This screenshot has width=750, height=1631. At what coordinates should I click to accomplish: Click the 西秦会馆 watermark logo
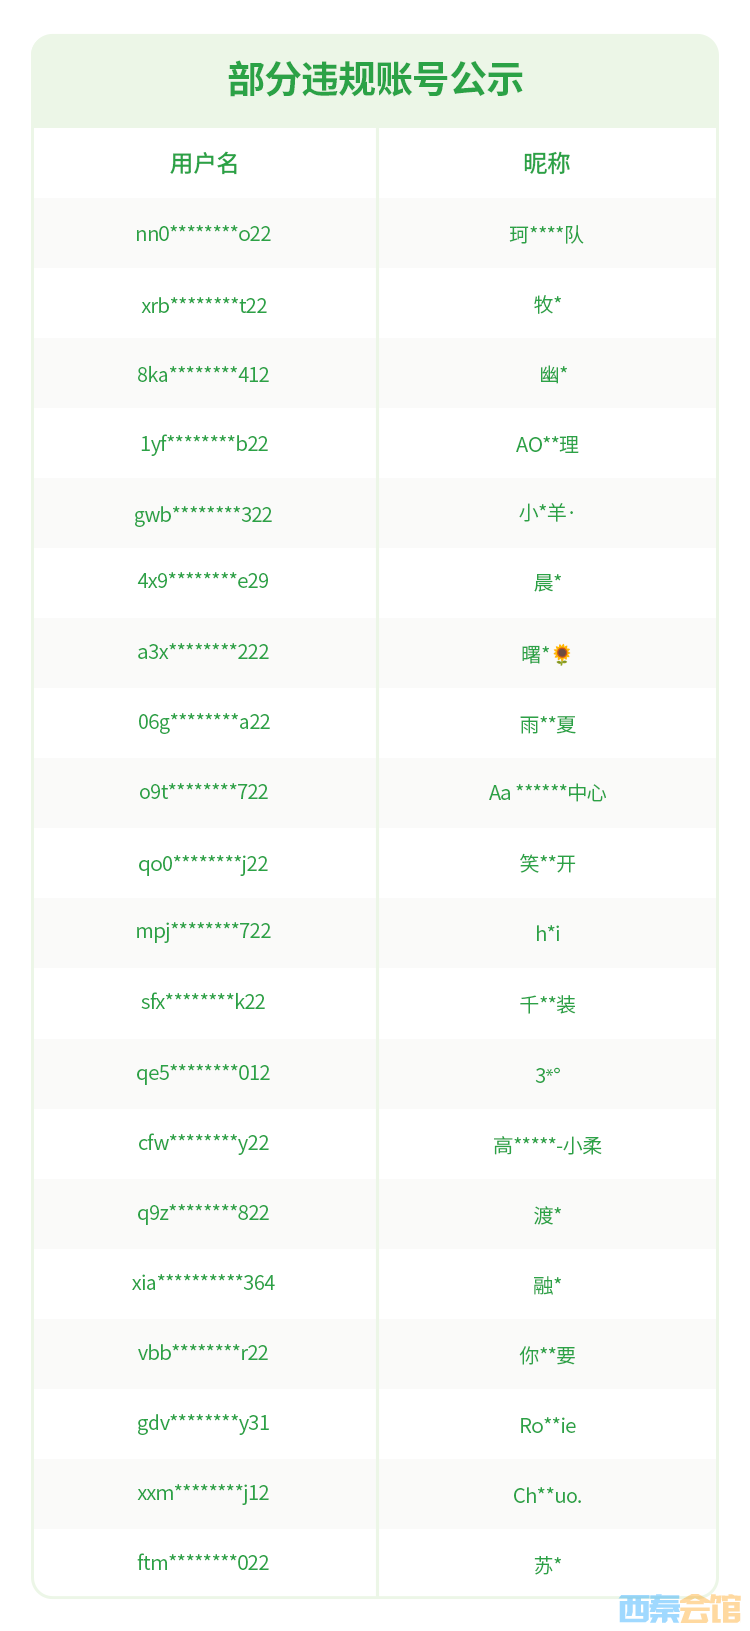coord(679,1609)
